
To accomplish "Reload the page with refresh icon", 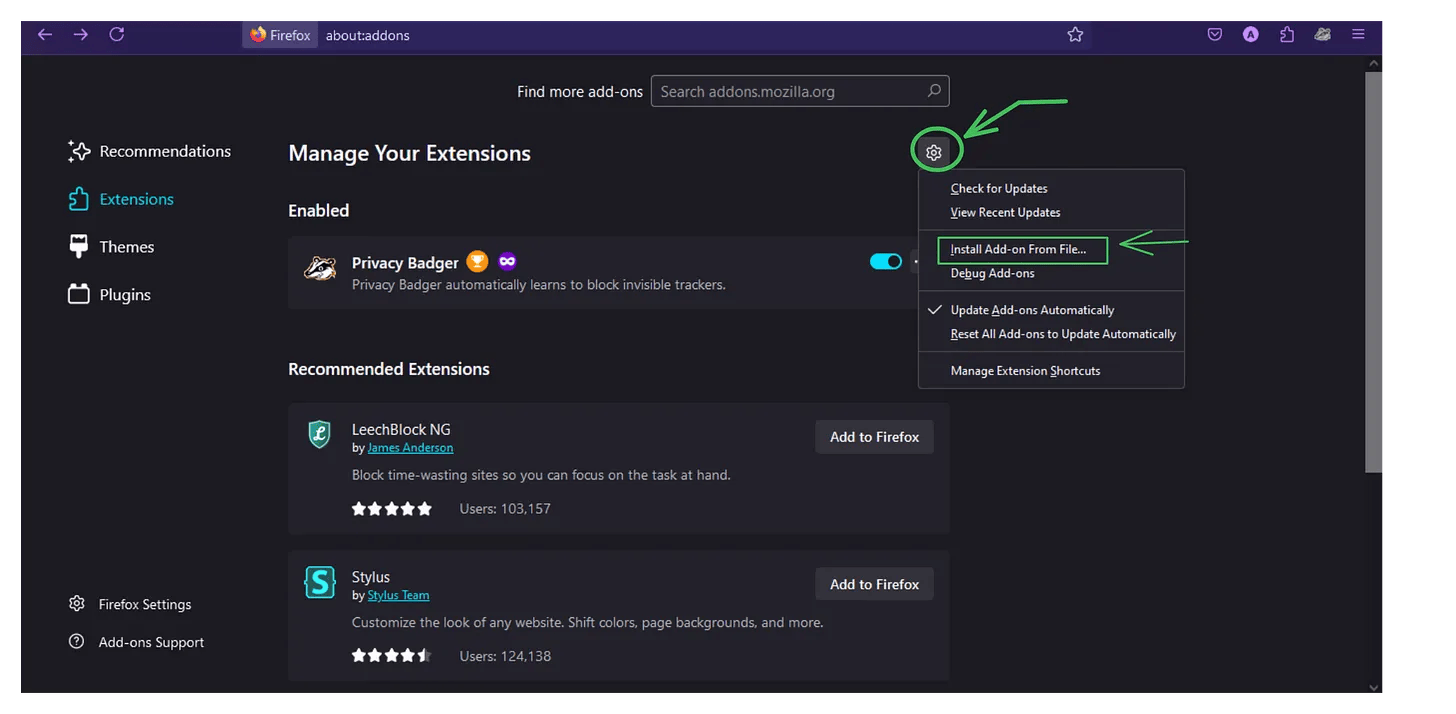I will (x=117, y=35).
